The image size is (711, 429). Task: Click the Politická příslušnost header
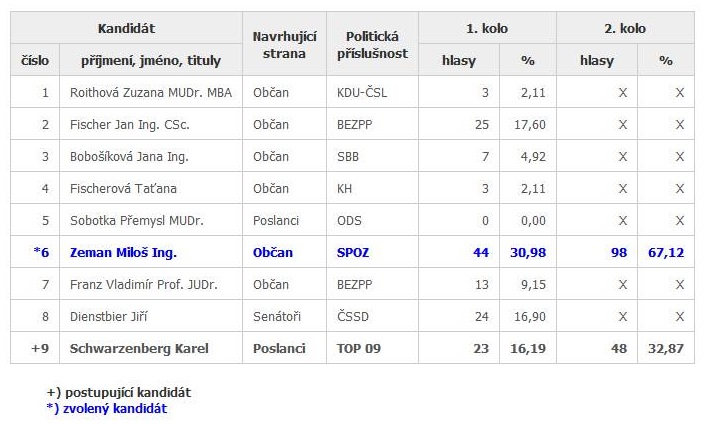click(x=372, y=45)
